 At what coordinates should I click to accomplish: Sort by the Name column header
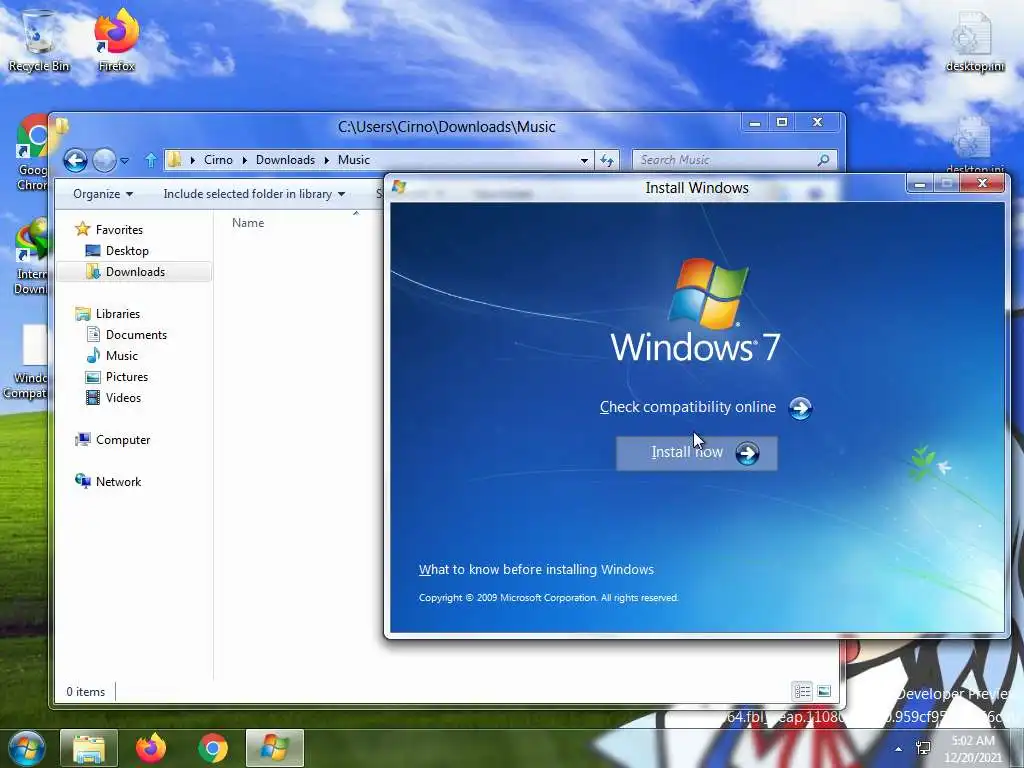[248, 223]
